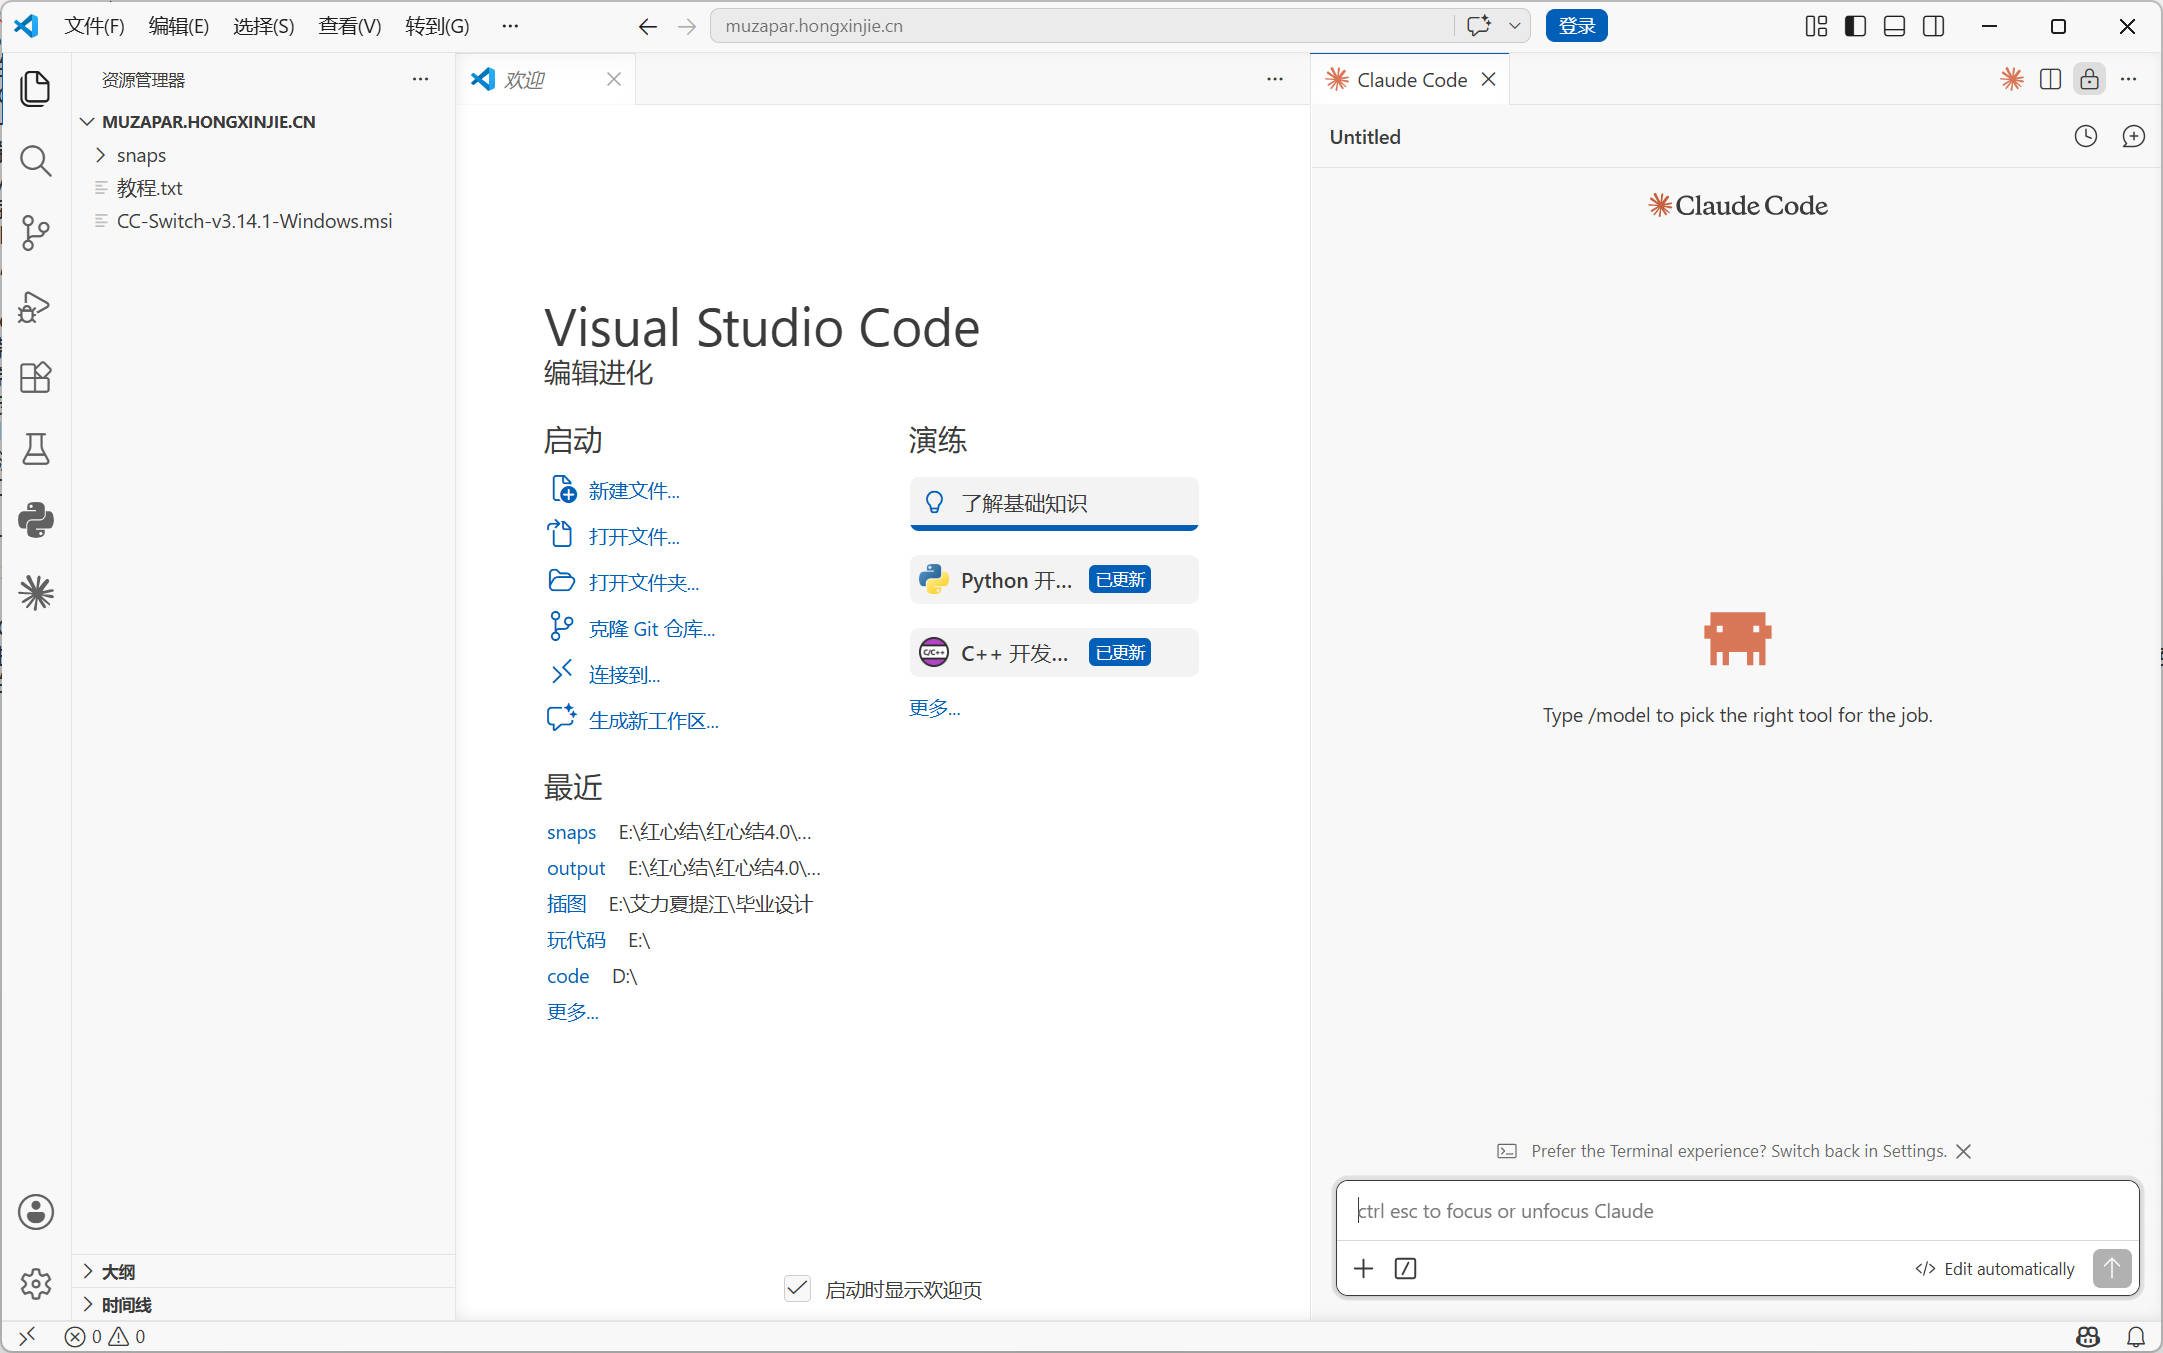
Task: Click the Claude icon in editor actions
Action: coord(2012,79)
